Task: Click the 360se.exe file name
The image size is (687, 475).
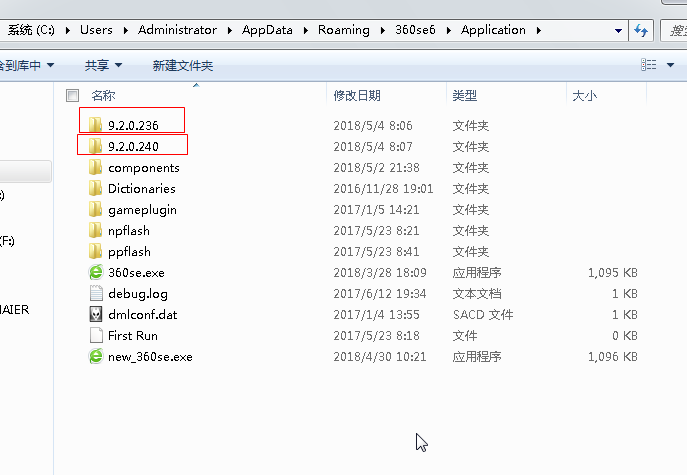Action: click(x=136, y=272)
